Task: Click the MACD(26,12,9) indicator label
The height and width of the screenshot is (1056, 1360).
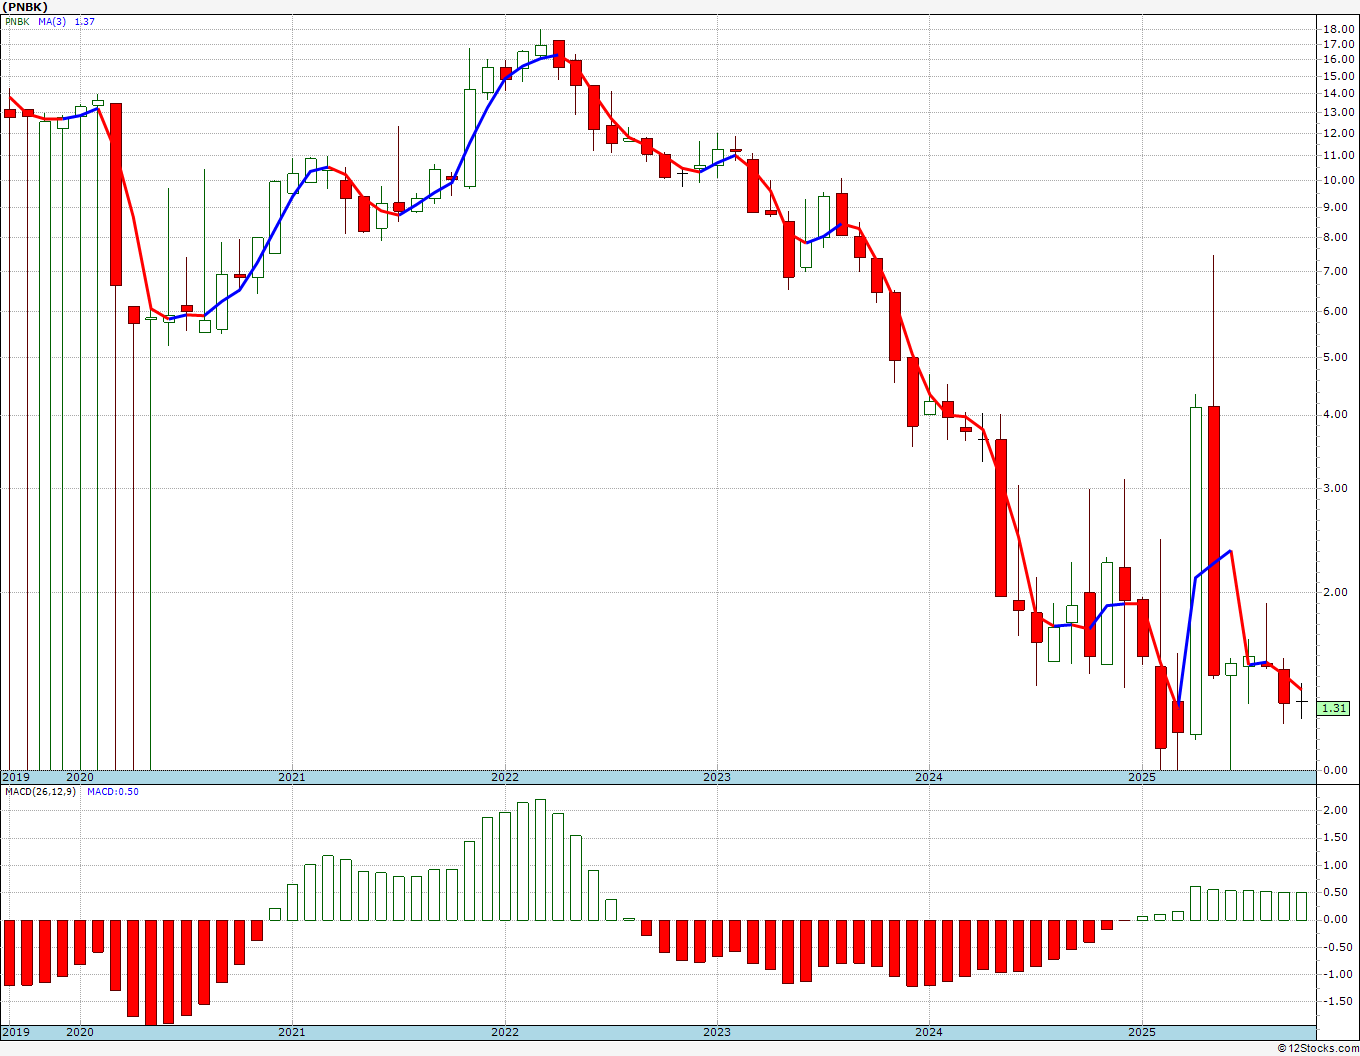Action: click(42, 792)
